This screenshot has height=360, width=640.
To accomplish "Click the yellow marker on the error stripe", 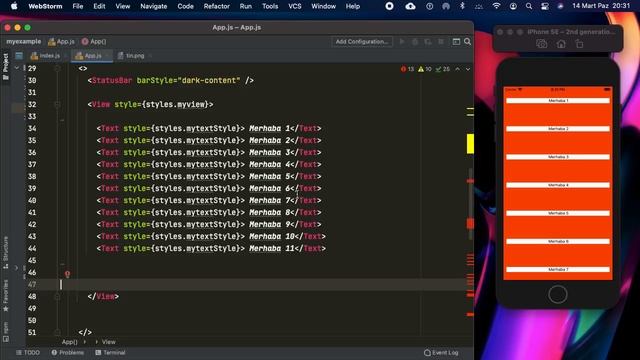I will (470, 144).
